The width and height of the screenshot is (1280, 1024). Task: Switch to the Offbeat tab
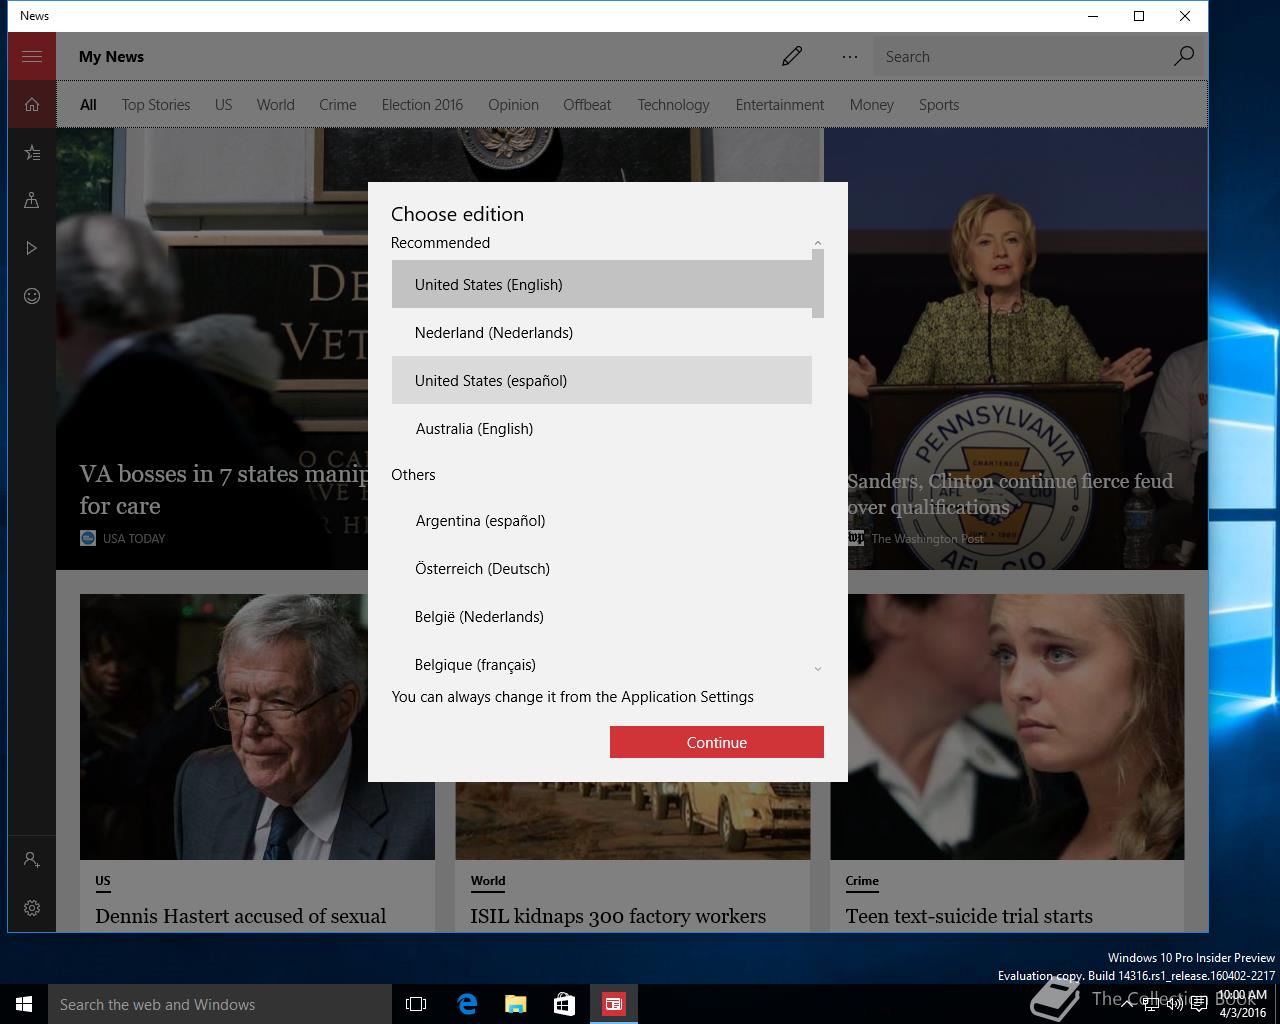(x=587, y=105)
